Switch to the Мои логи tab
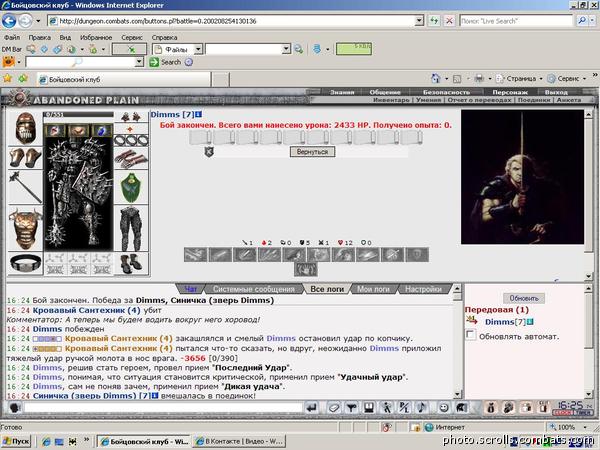 [373, 289]
